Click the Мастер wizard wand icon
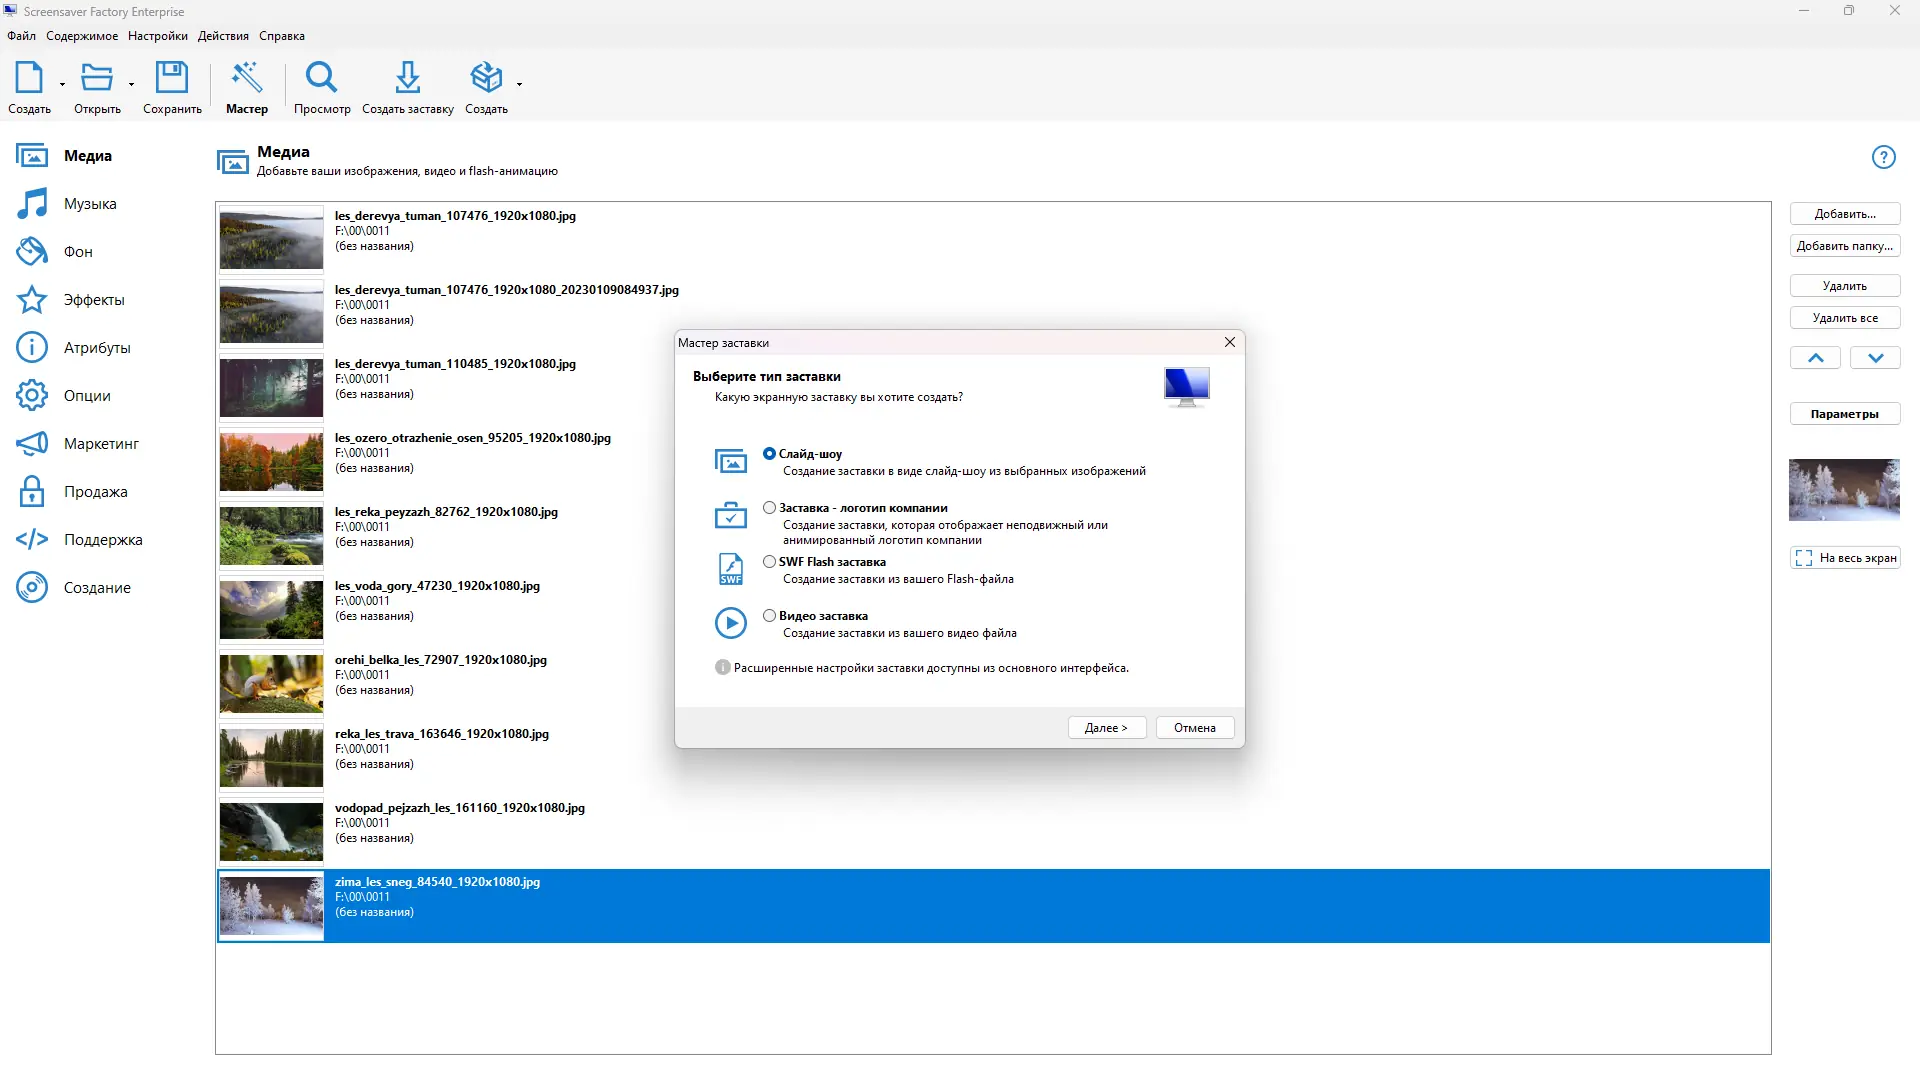1920x1080 pixels. point(246,78)
